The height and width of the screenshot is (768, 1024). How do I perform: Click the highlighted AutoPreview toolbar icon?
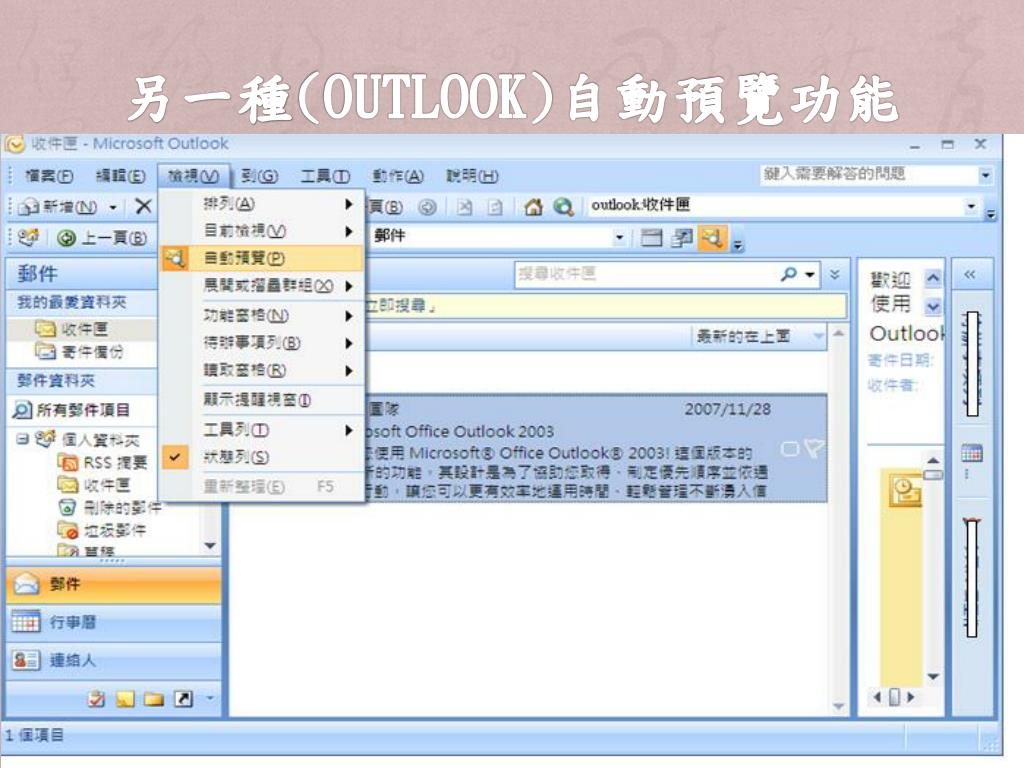tap(711, 238)
